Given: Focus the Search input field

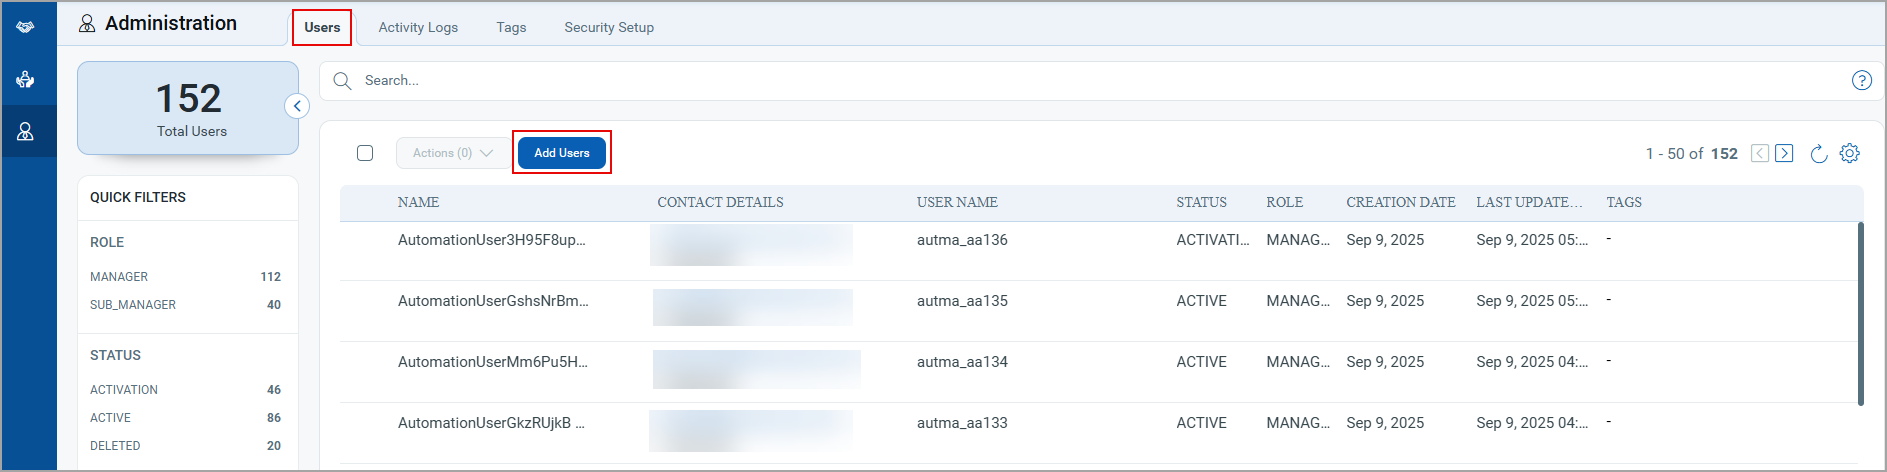Looking at the screenshot, I should pos(1100,81).
